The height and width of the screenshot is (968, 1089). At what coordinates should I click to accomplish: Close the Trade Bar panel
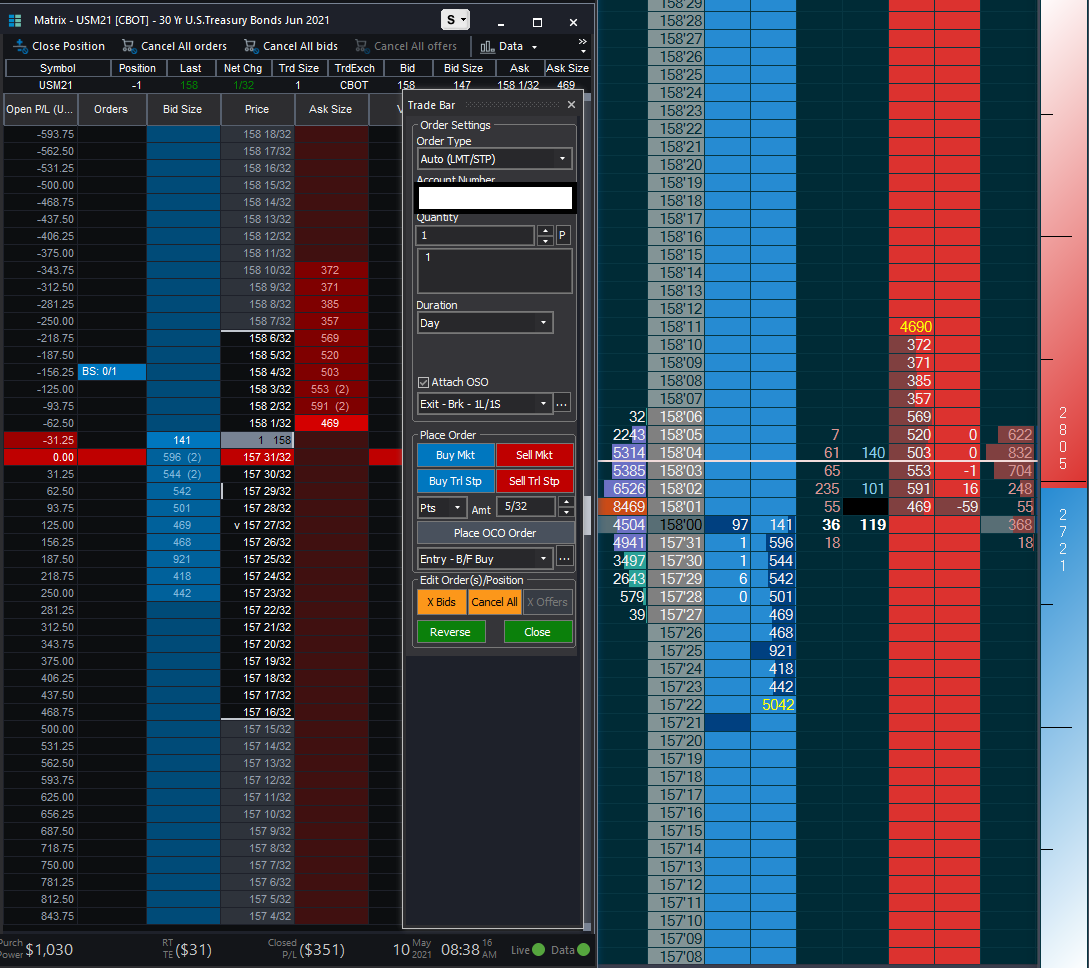pos(571,105)
